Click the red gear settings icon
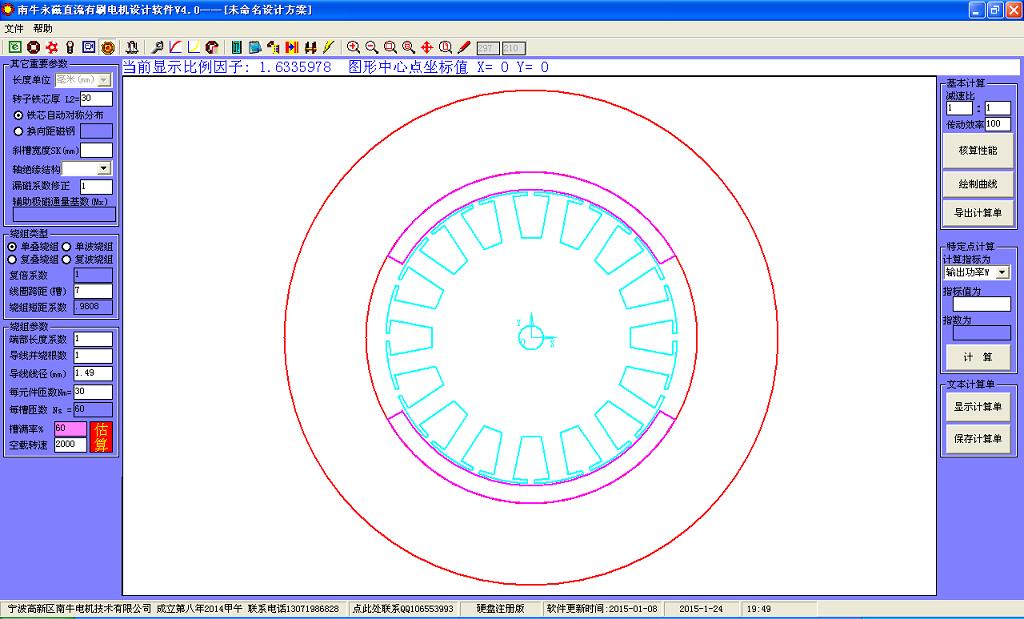The height and width of the screenshot is (619, 1024). point(51,47)
